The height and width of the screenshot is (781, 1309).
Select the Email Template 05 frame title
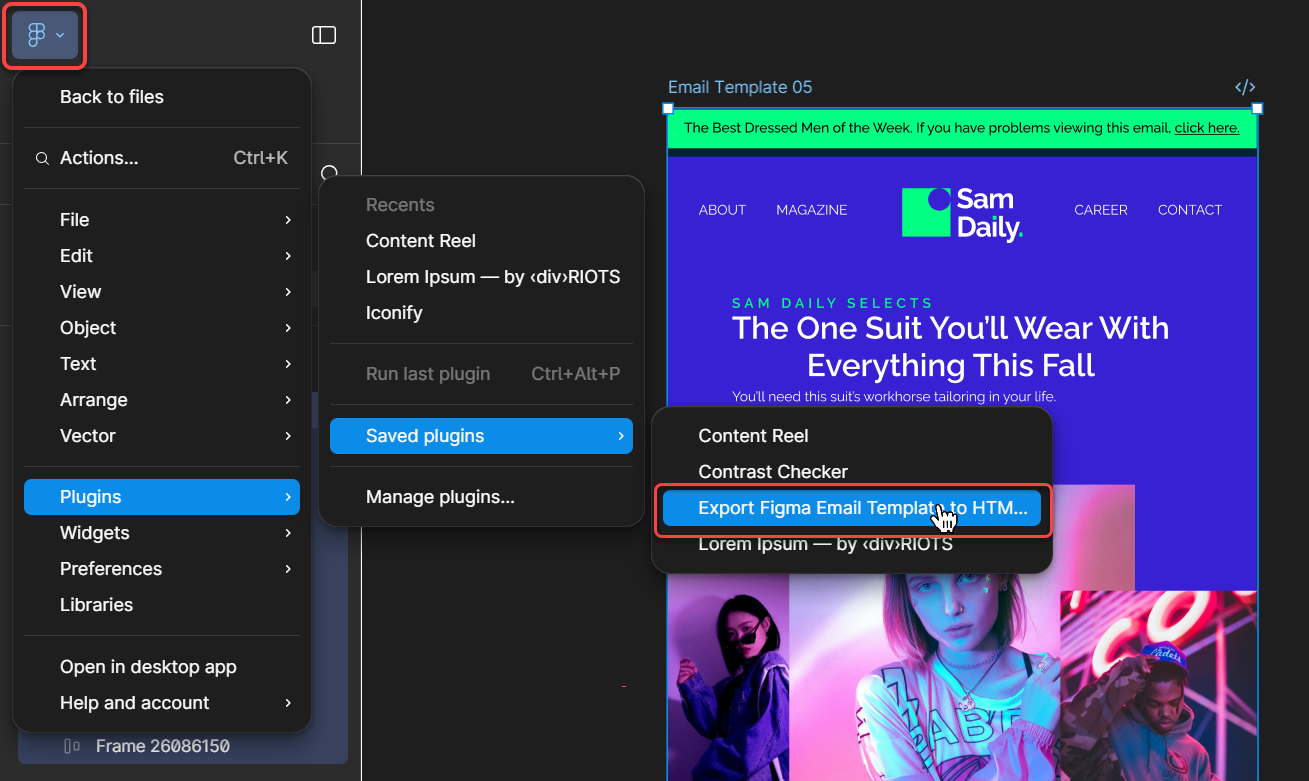[x=740, y=87]
